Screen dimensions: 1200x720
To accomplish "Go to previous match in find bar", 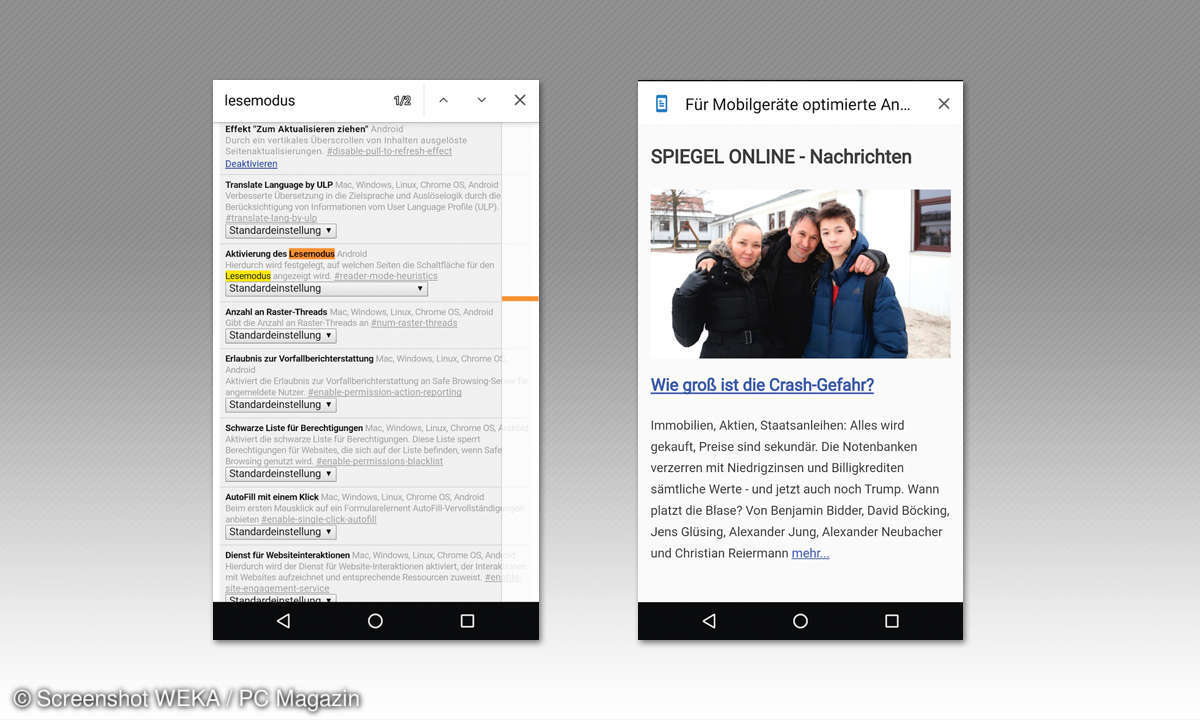I will 443,100.
